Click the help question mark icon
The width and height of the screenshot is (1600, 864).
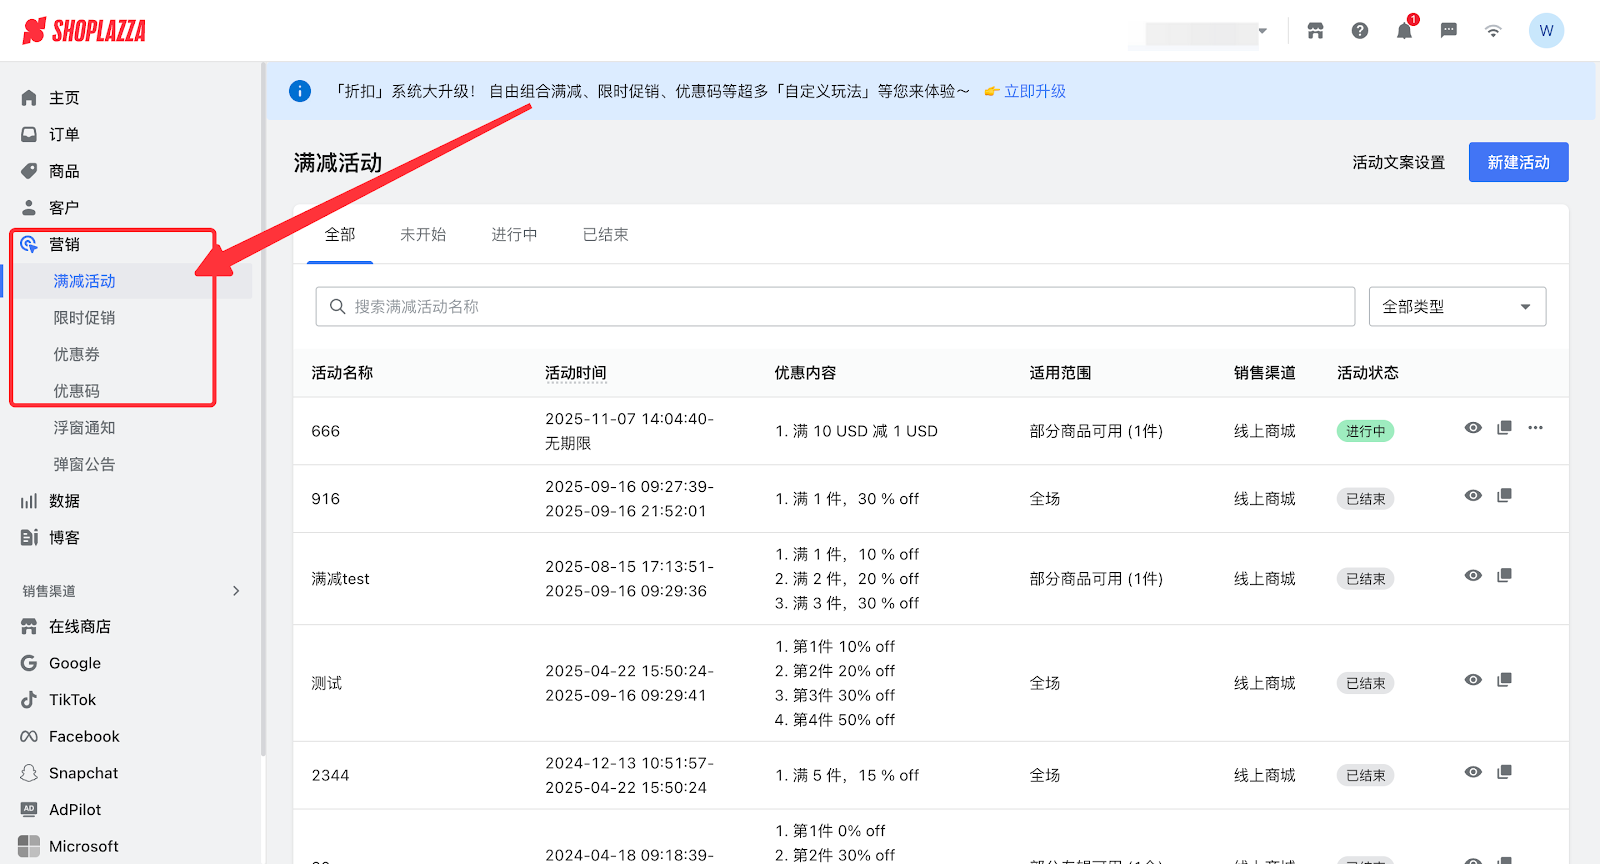(1360, 31)
